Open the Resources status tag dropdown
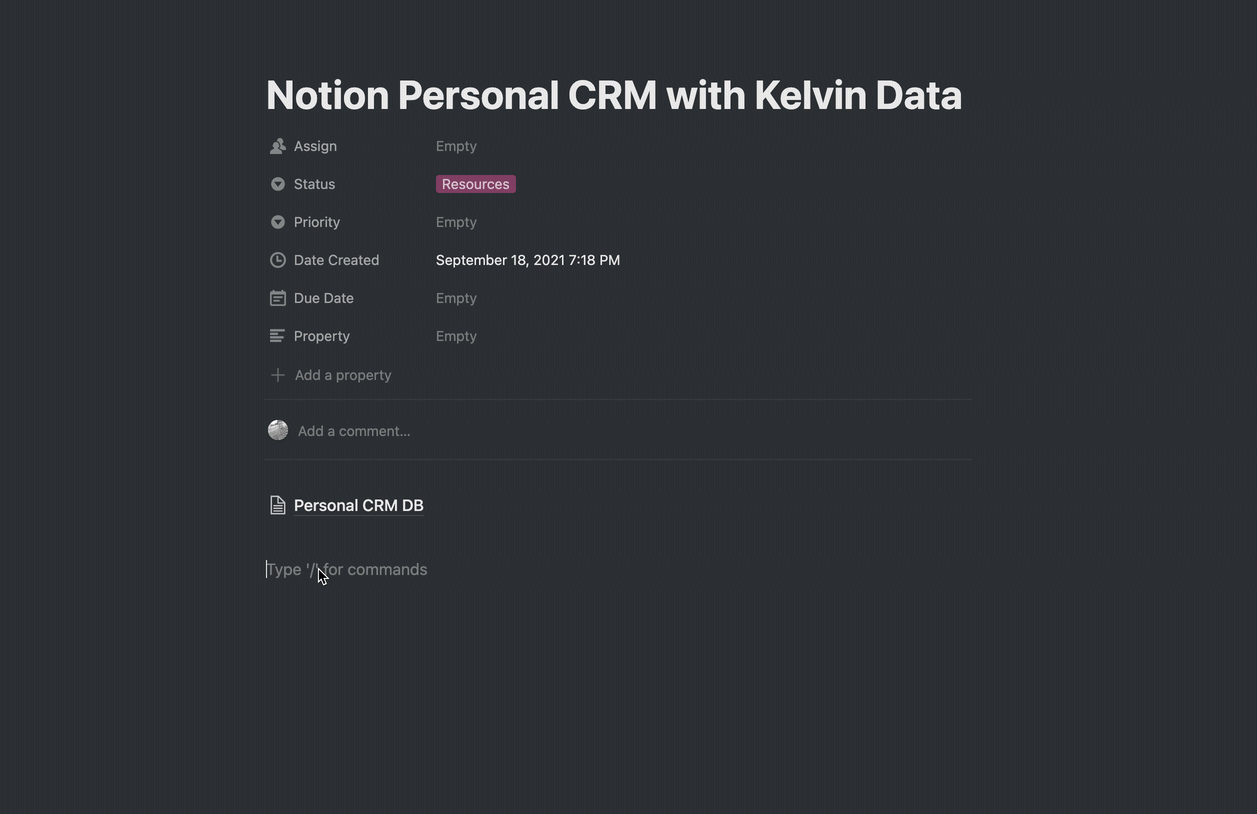The image size is (1257, 814). (476, 184)
